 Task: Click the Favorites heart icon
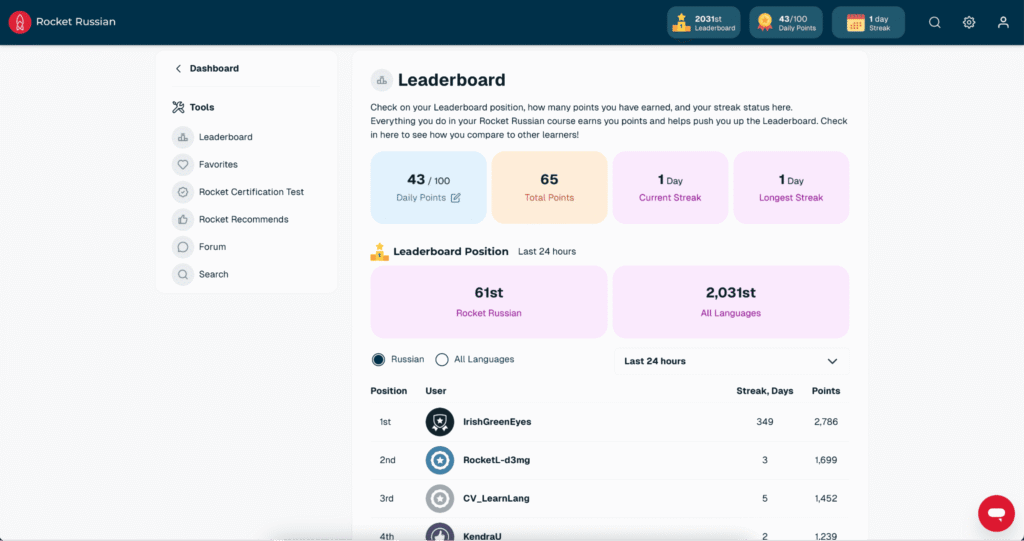click(x=183, y=165)
